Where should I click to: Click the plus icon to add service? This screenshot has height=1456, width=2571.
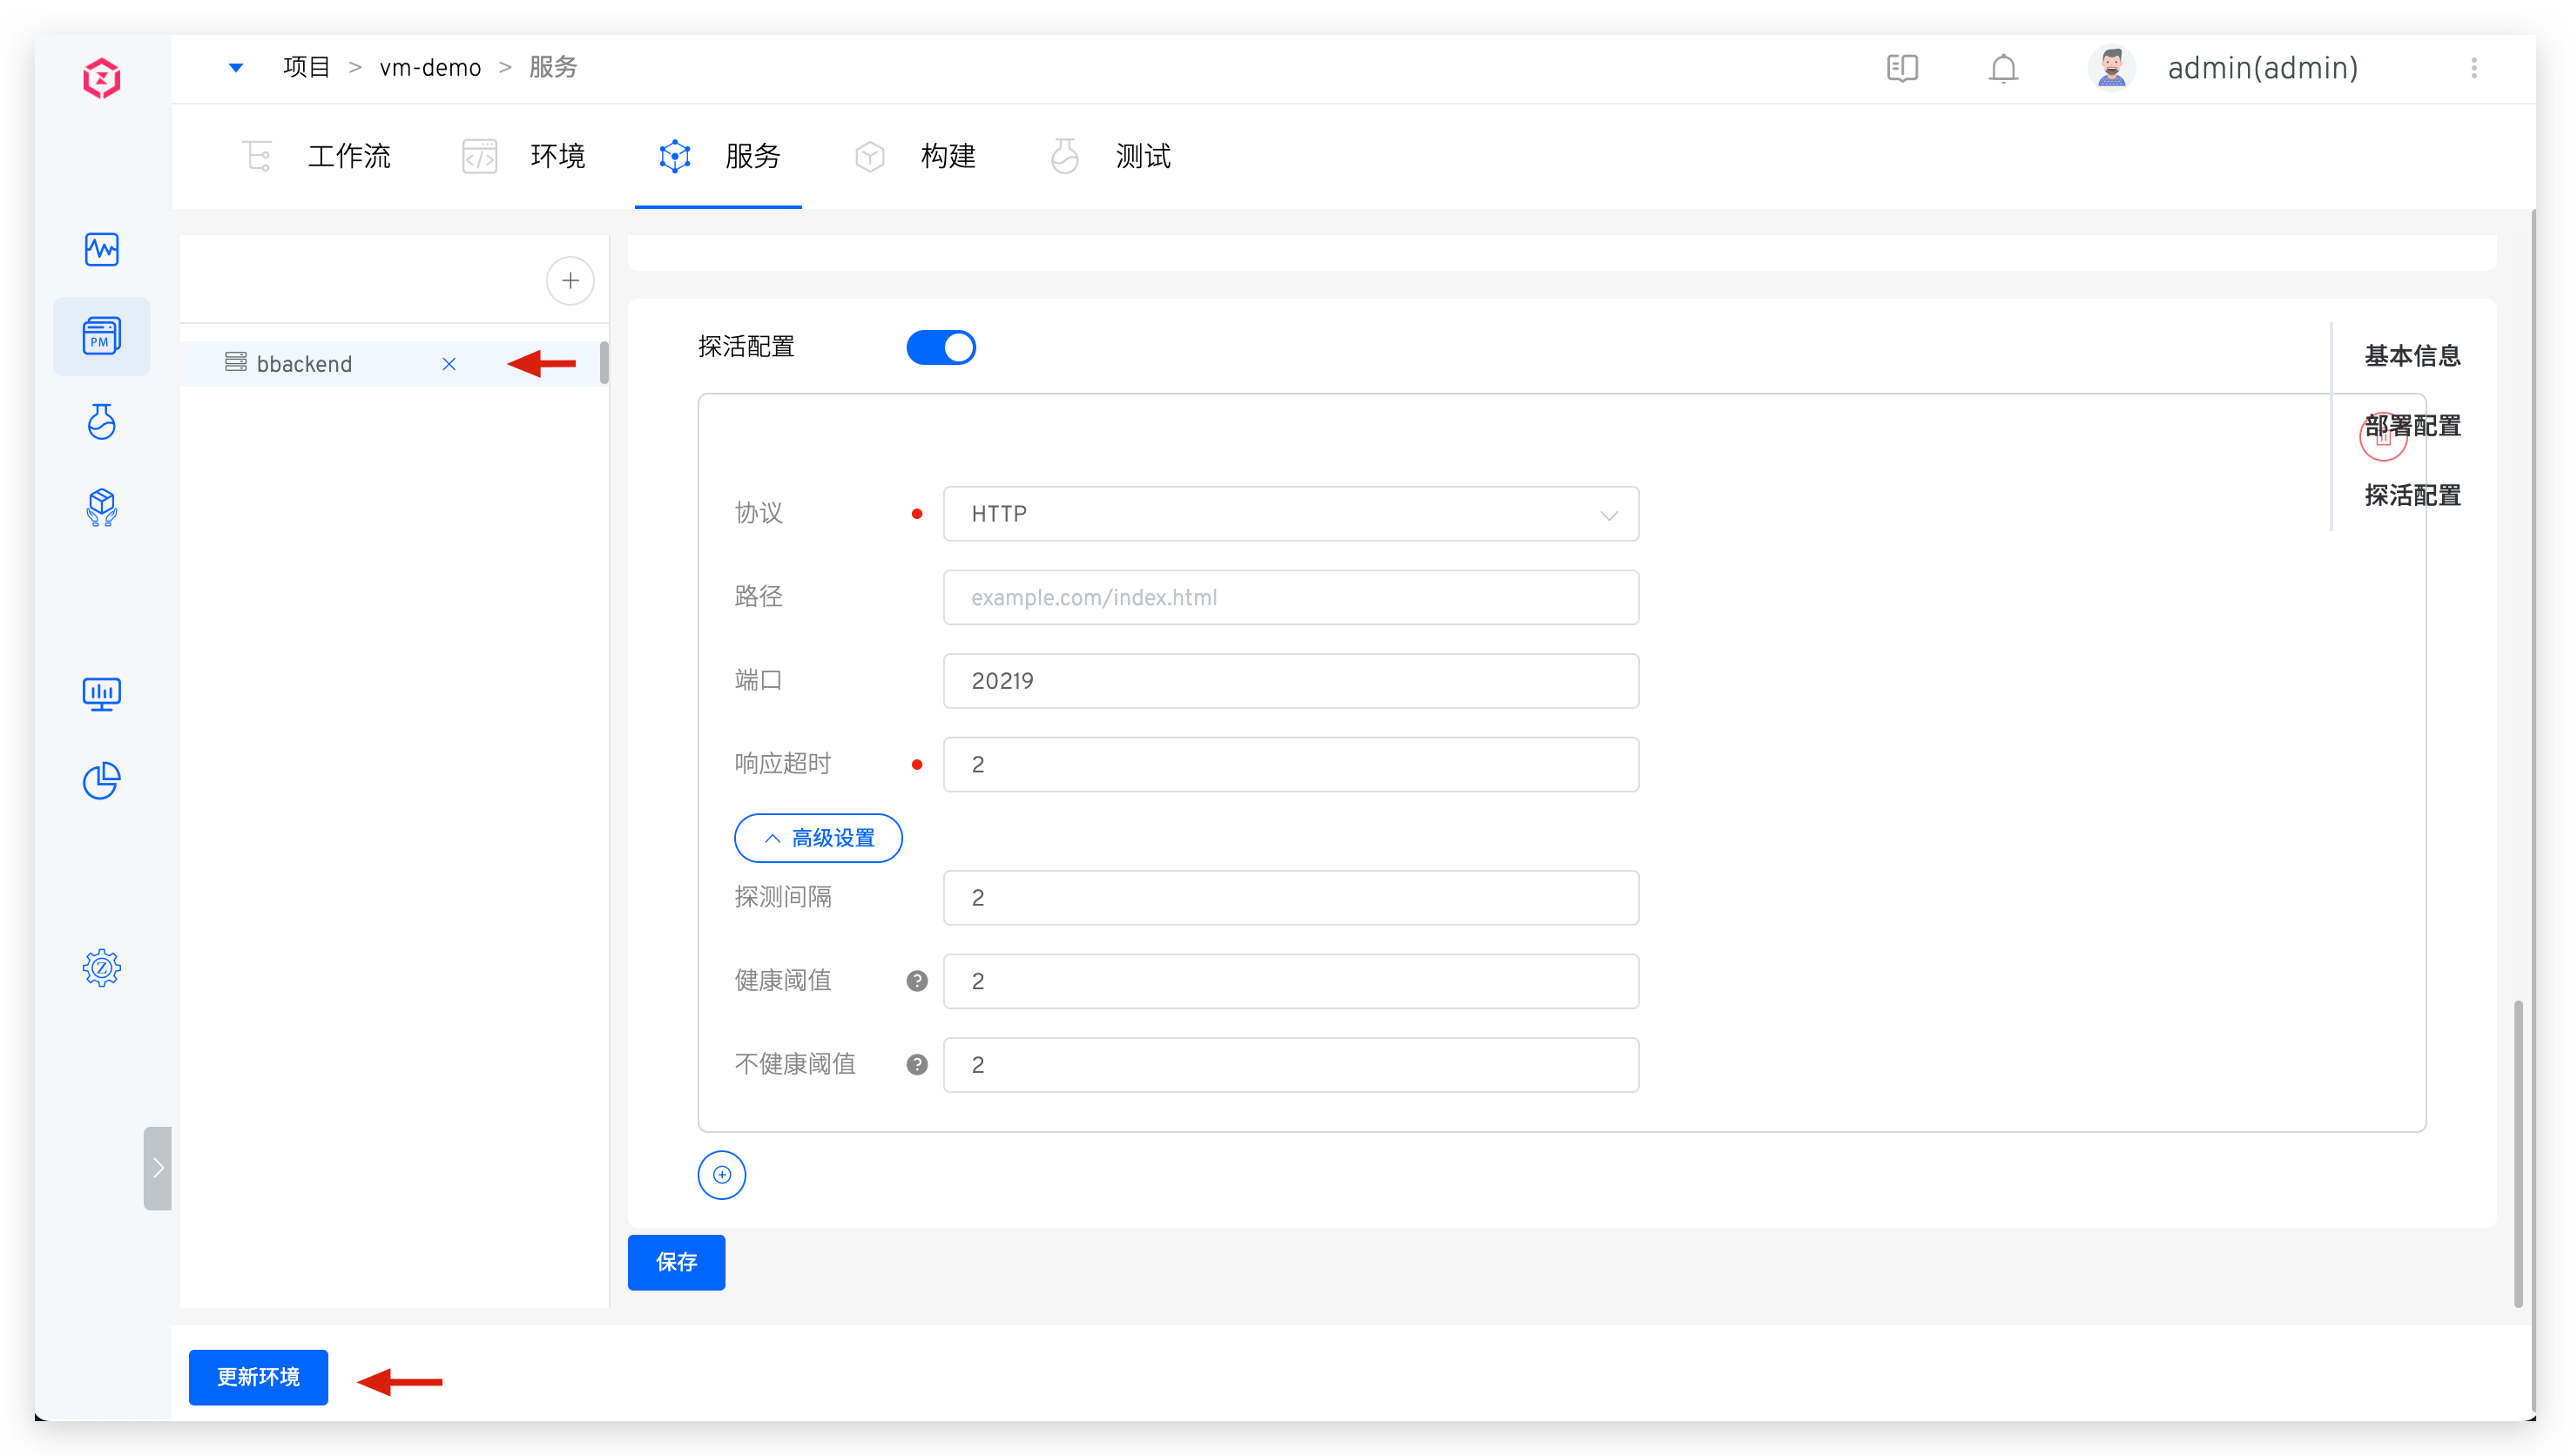pos(570,281)
